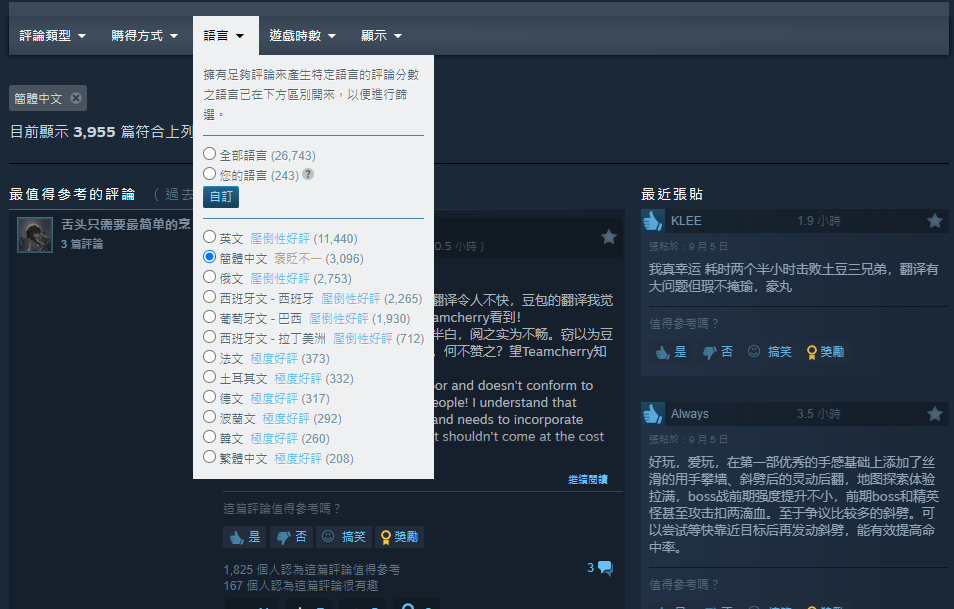Select the 全部語言 radio option
The image size is (954, 609).
210,155
